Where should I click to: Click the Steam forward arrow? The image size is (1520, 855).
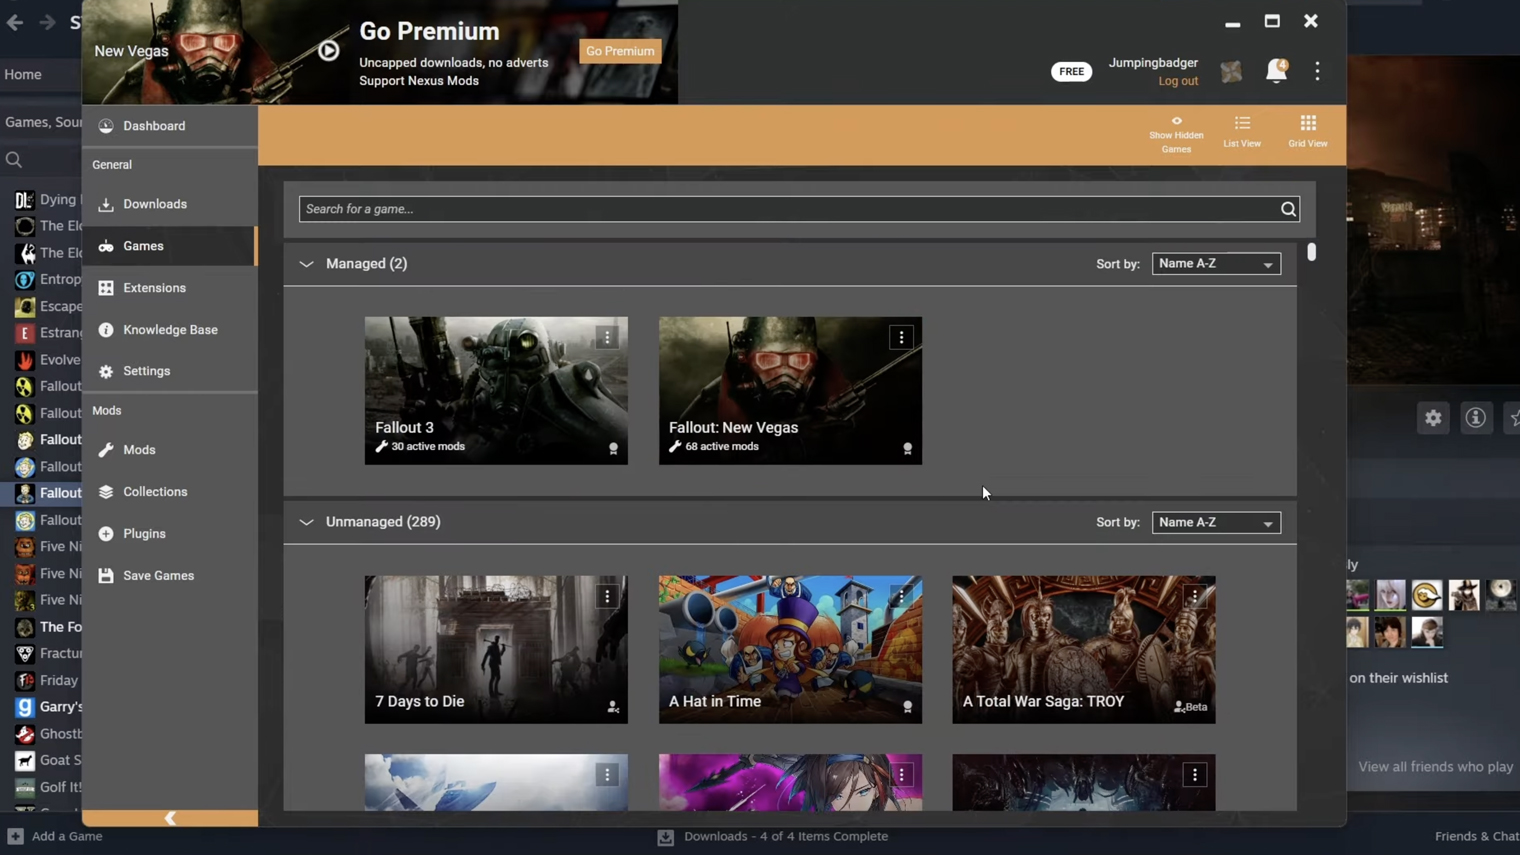pyautogui.click(x=47, y=22)
